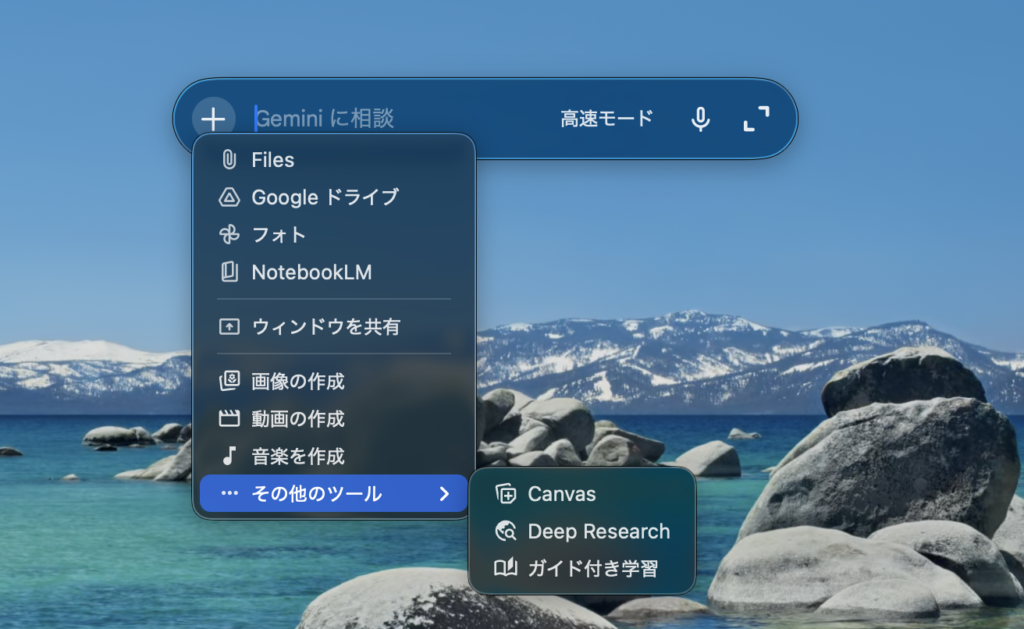Viewport: 1024px width, 629px height.
Task: Click the Canvas icon in the submenu
Action: 506,494
